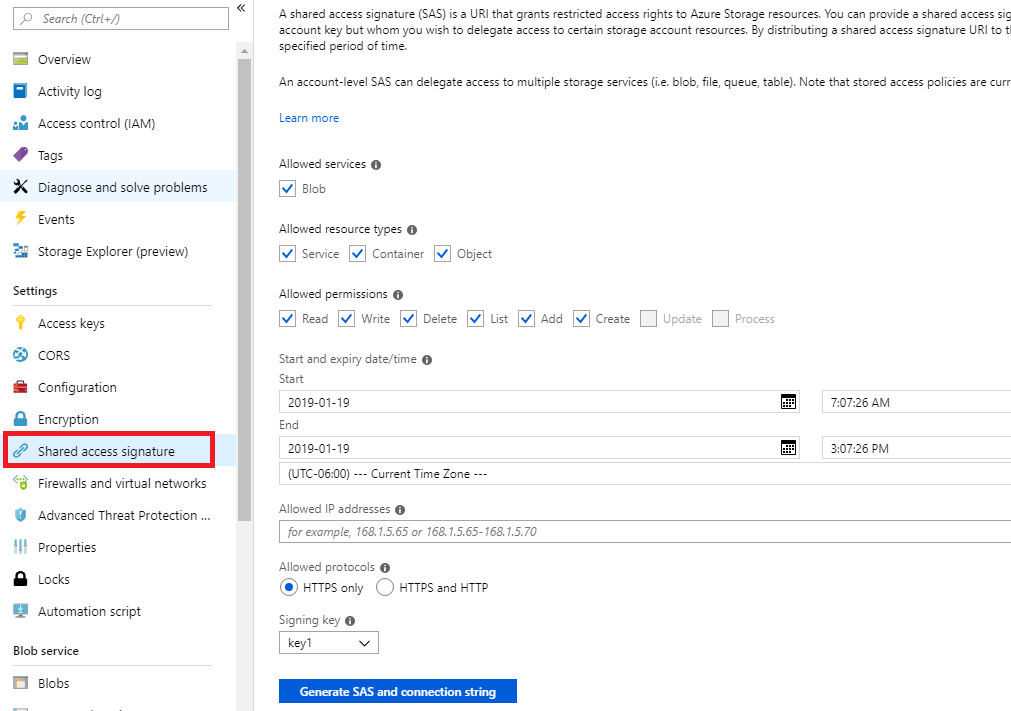Select the HTTPS and HTTP radio button
Image resolution: width=1011 pixels, height=711 pixels.
coord(385,588)
